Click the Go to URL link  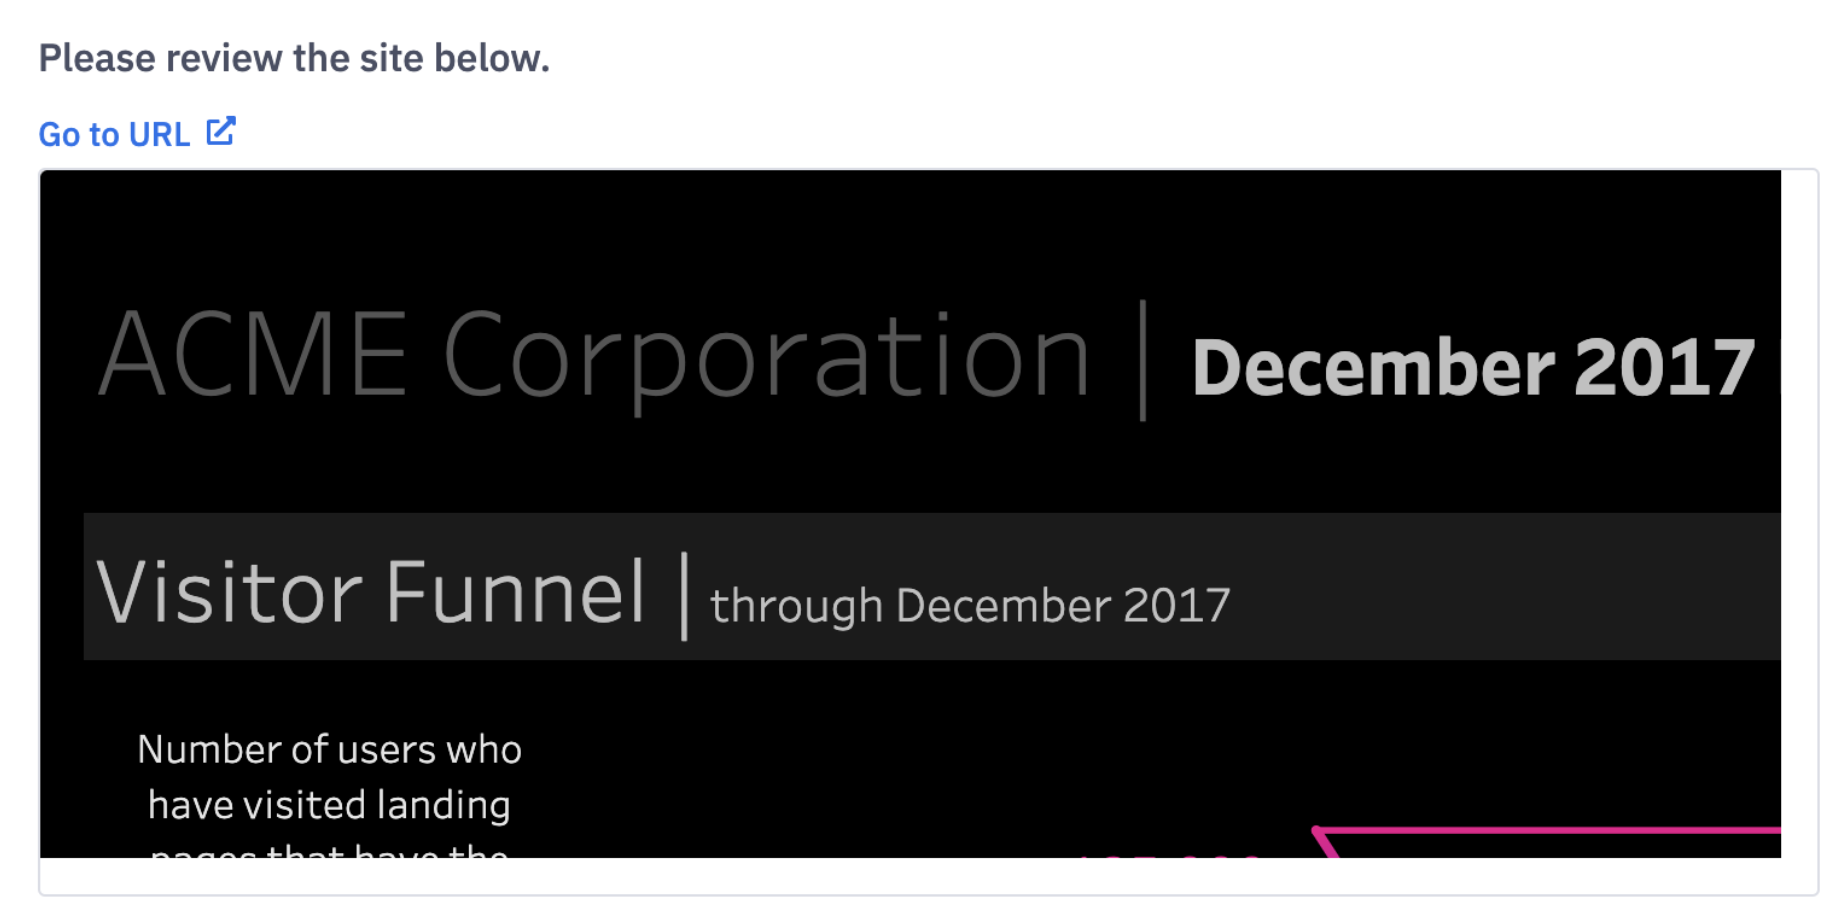pos(114,135)
